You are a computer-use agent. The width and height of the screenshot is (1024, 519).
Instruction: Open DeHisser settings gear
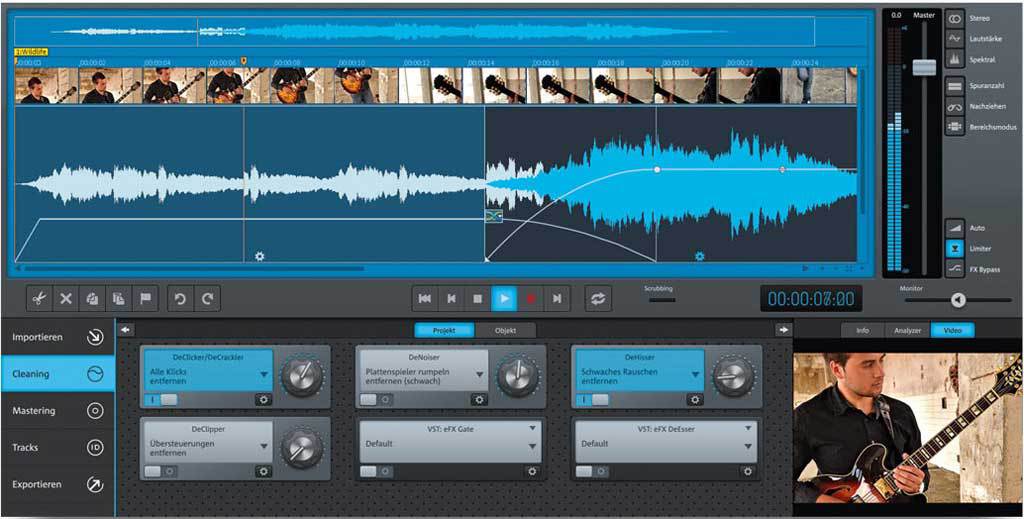pos(695,400)
